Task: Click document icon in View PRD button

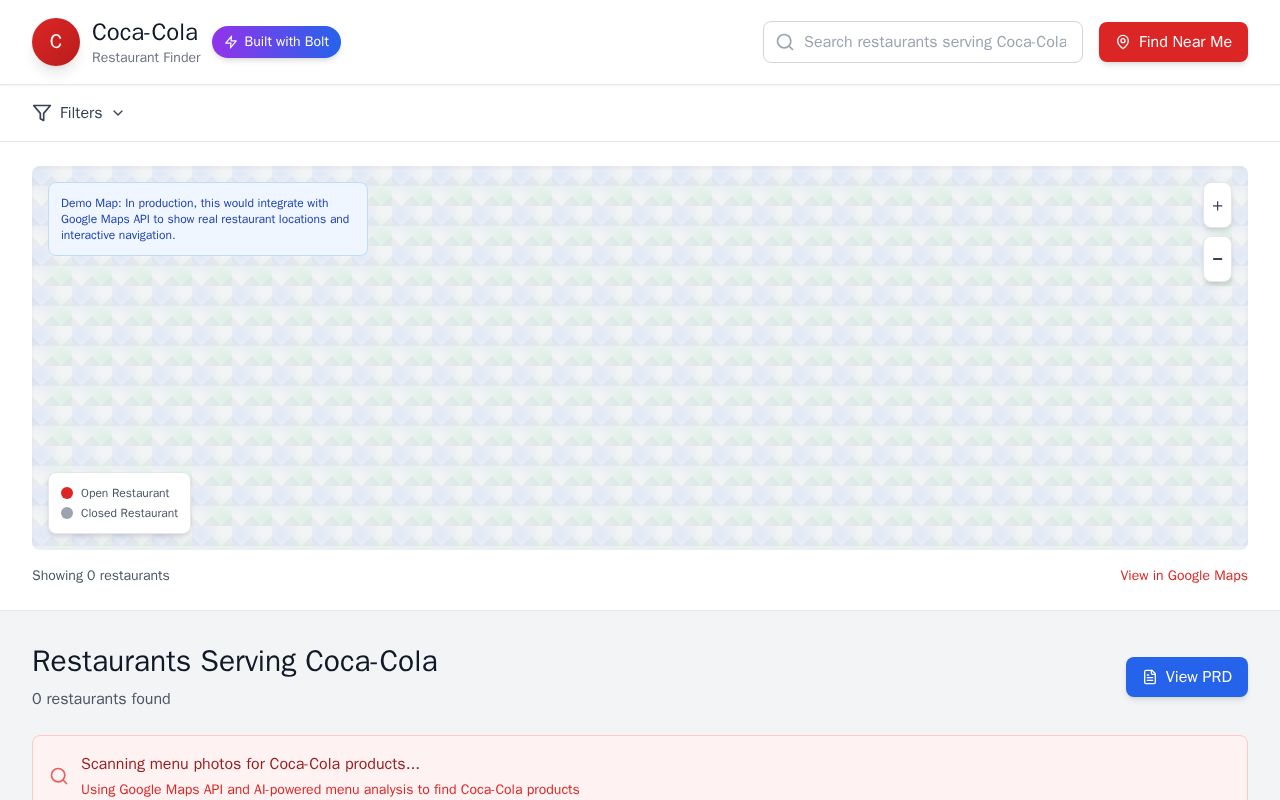Action: tap(1150, 677)
